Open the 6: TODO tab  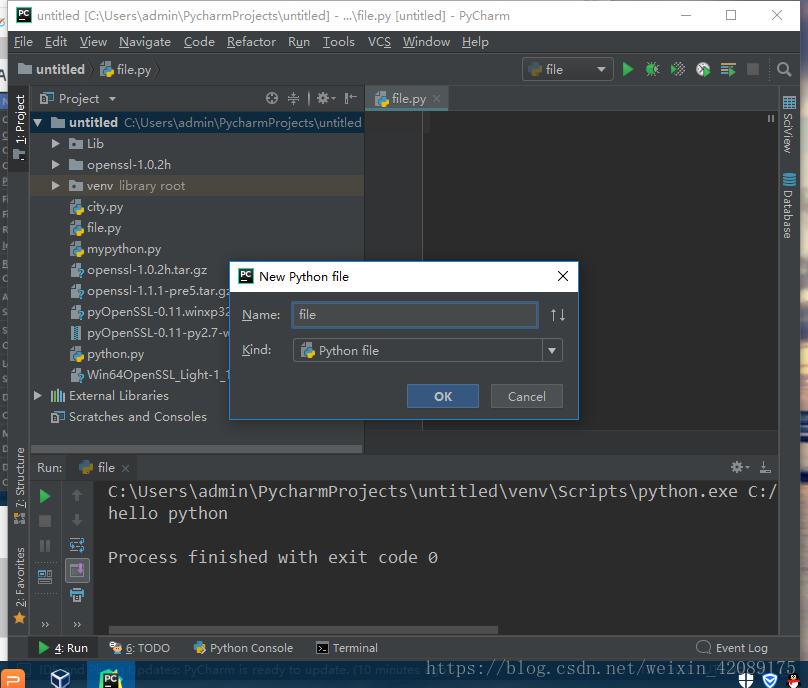click(140, 648)
